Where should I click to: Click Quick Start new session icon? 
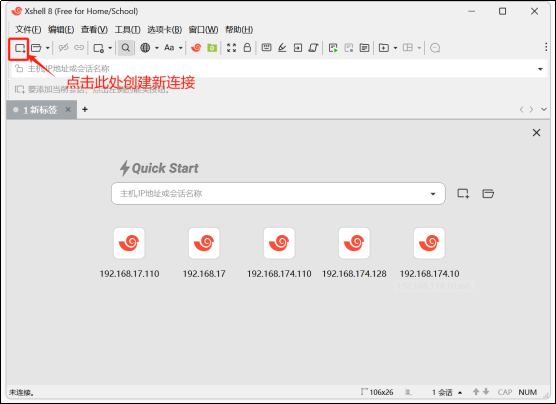pos(463,194)
